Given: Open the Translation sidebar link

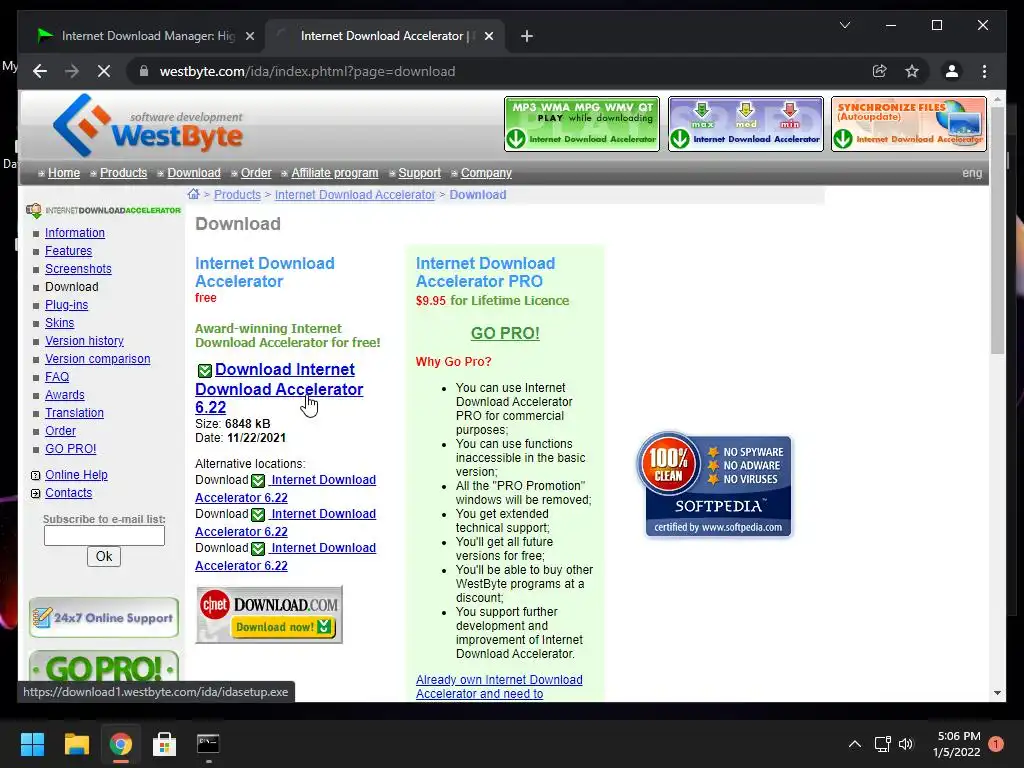Looking at the screenshot, I should [74, 413].
